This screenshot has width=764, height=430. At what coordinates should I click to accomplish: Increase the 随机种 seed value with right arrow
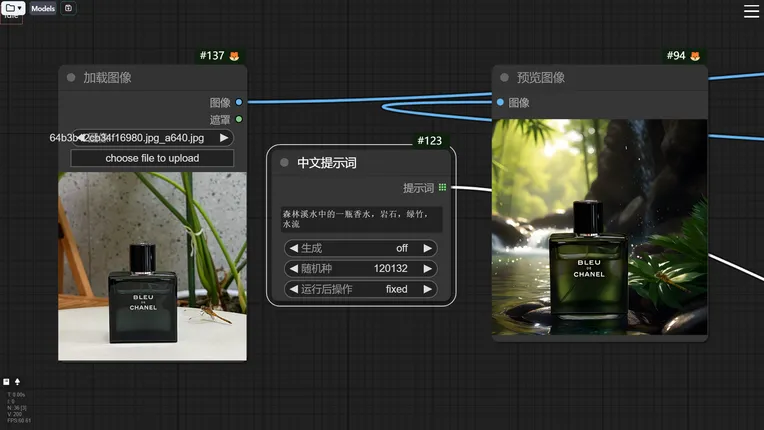pos(427,269)
